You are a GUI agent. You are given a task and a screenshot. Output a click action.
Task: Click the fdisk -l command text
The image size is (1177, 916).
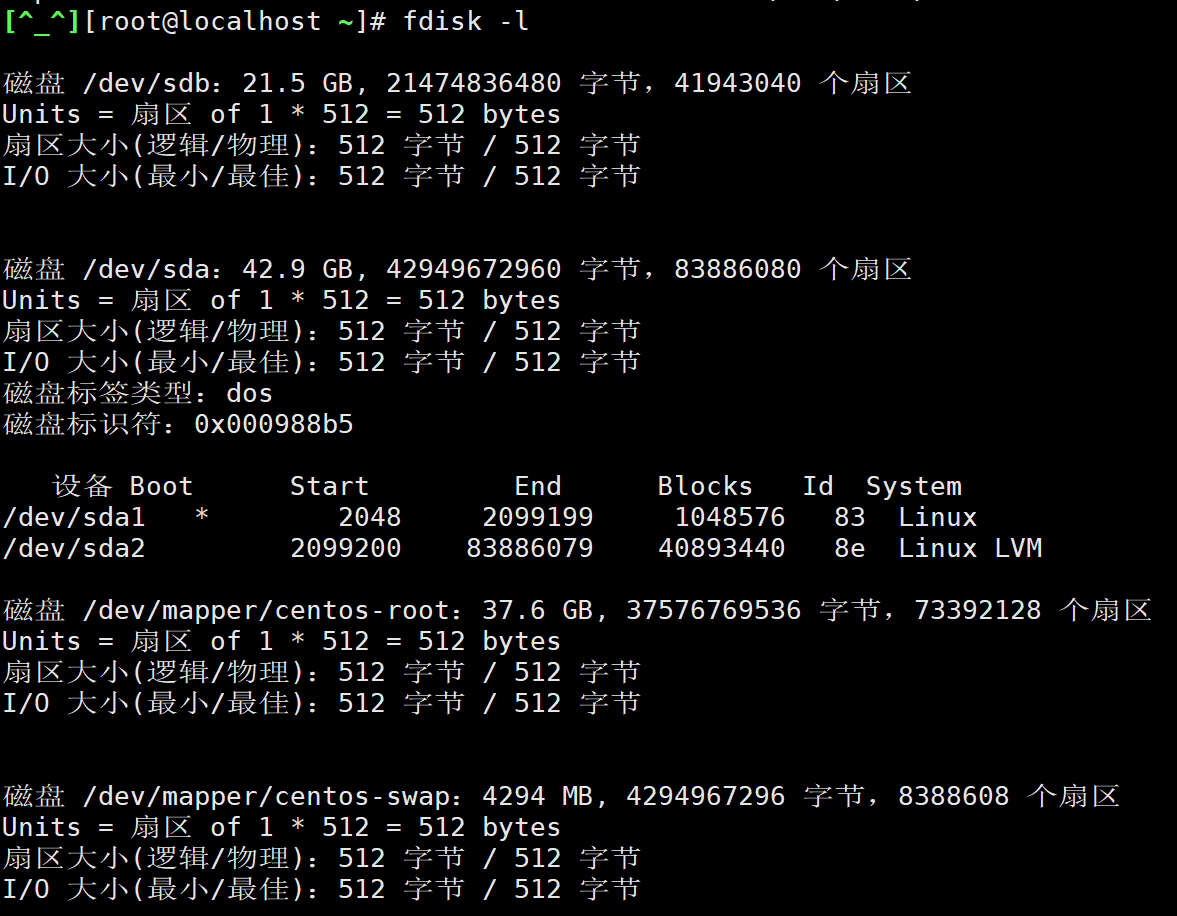[466, 22]
